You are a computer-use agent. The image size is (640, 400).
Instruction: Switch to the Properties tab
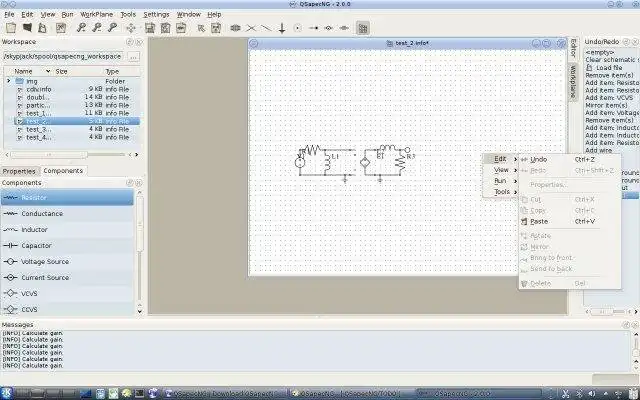[19, 171]
